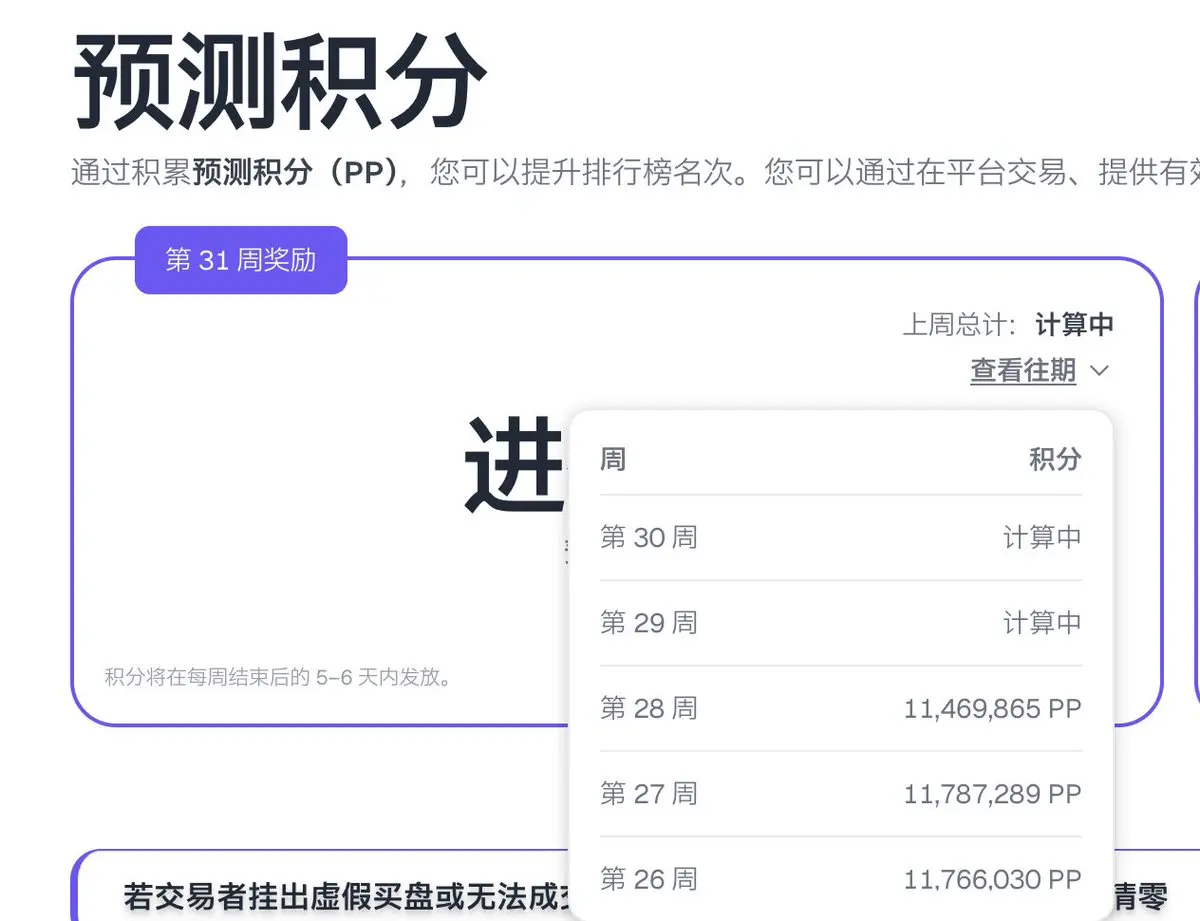
Task: Select the 第 26 周 row label
Action: (x=648, y=880)
